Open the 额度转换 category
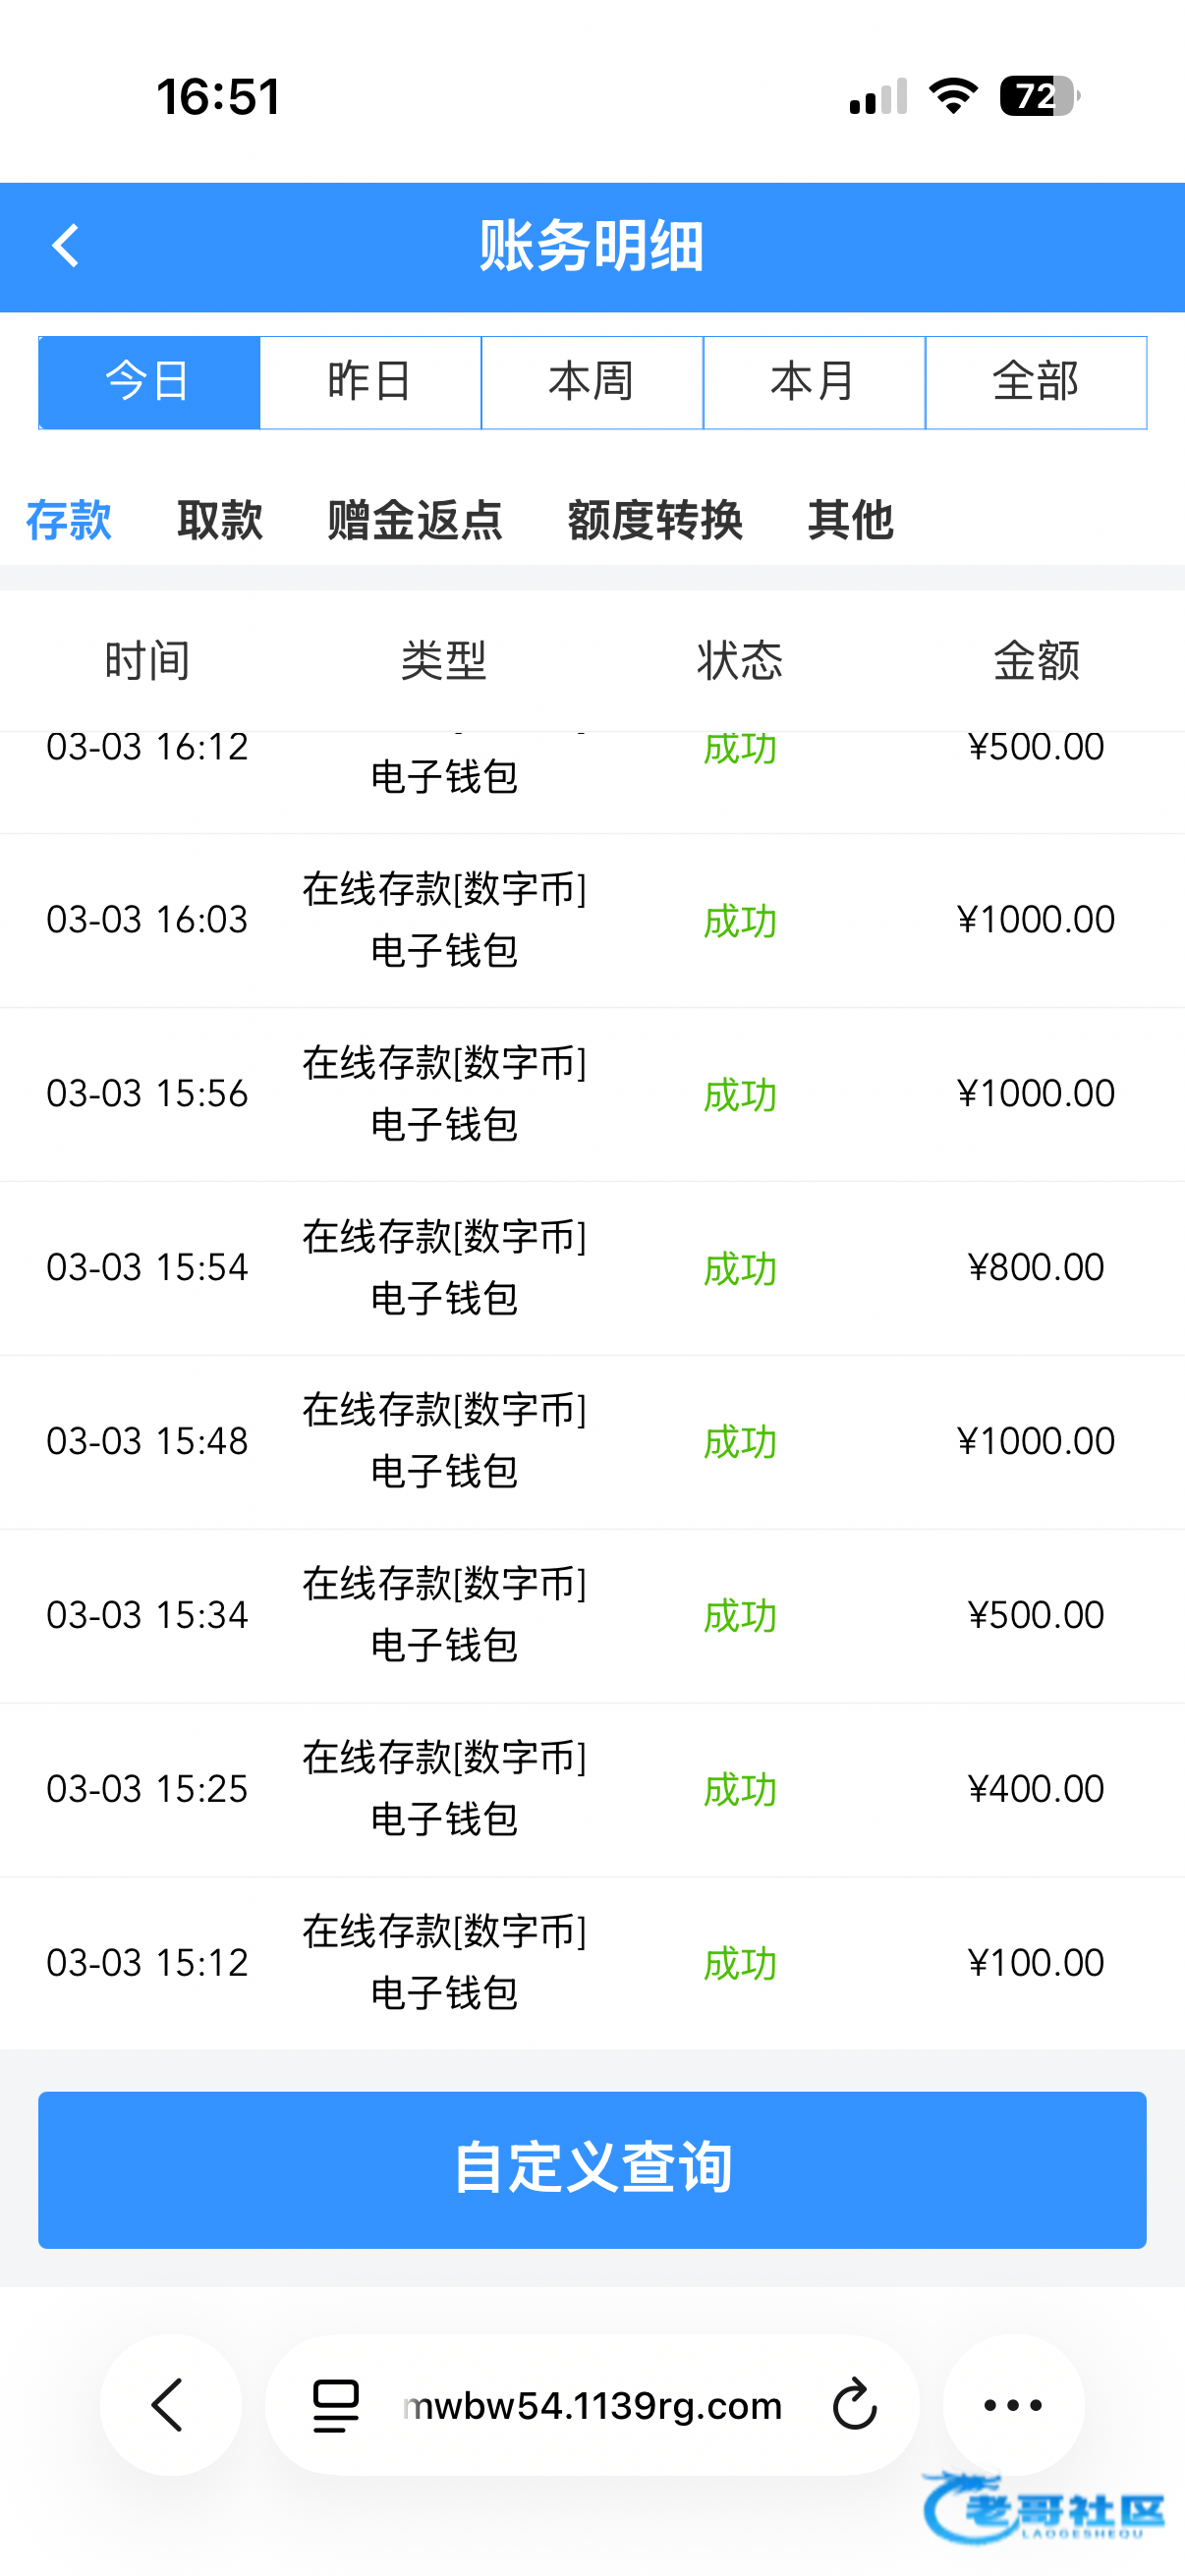This screenshot has width=1185, height=2576. pyautogui.click(x=655, y=520)
